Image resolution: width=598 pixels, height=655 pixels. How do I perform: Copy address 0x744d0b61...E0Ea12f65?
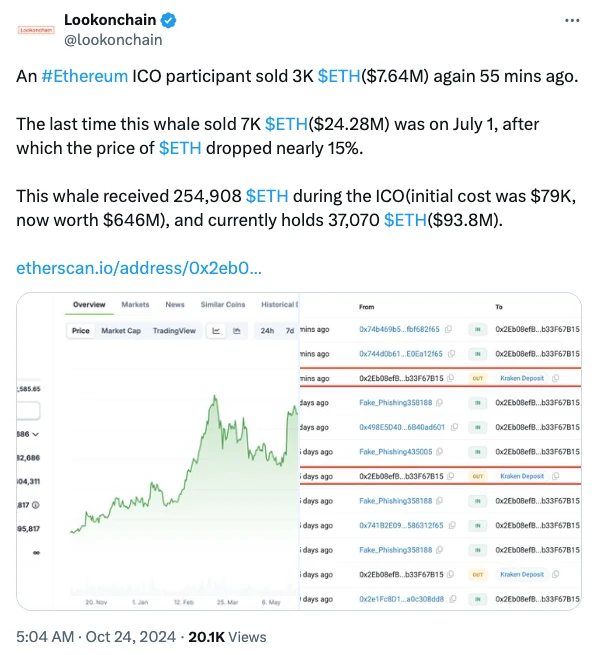pyautogui.click(x=451, y=354)
